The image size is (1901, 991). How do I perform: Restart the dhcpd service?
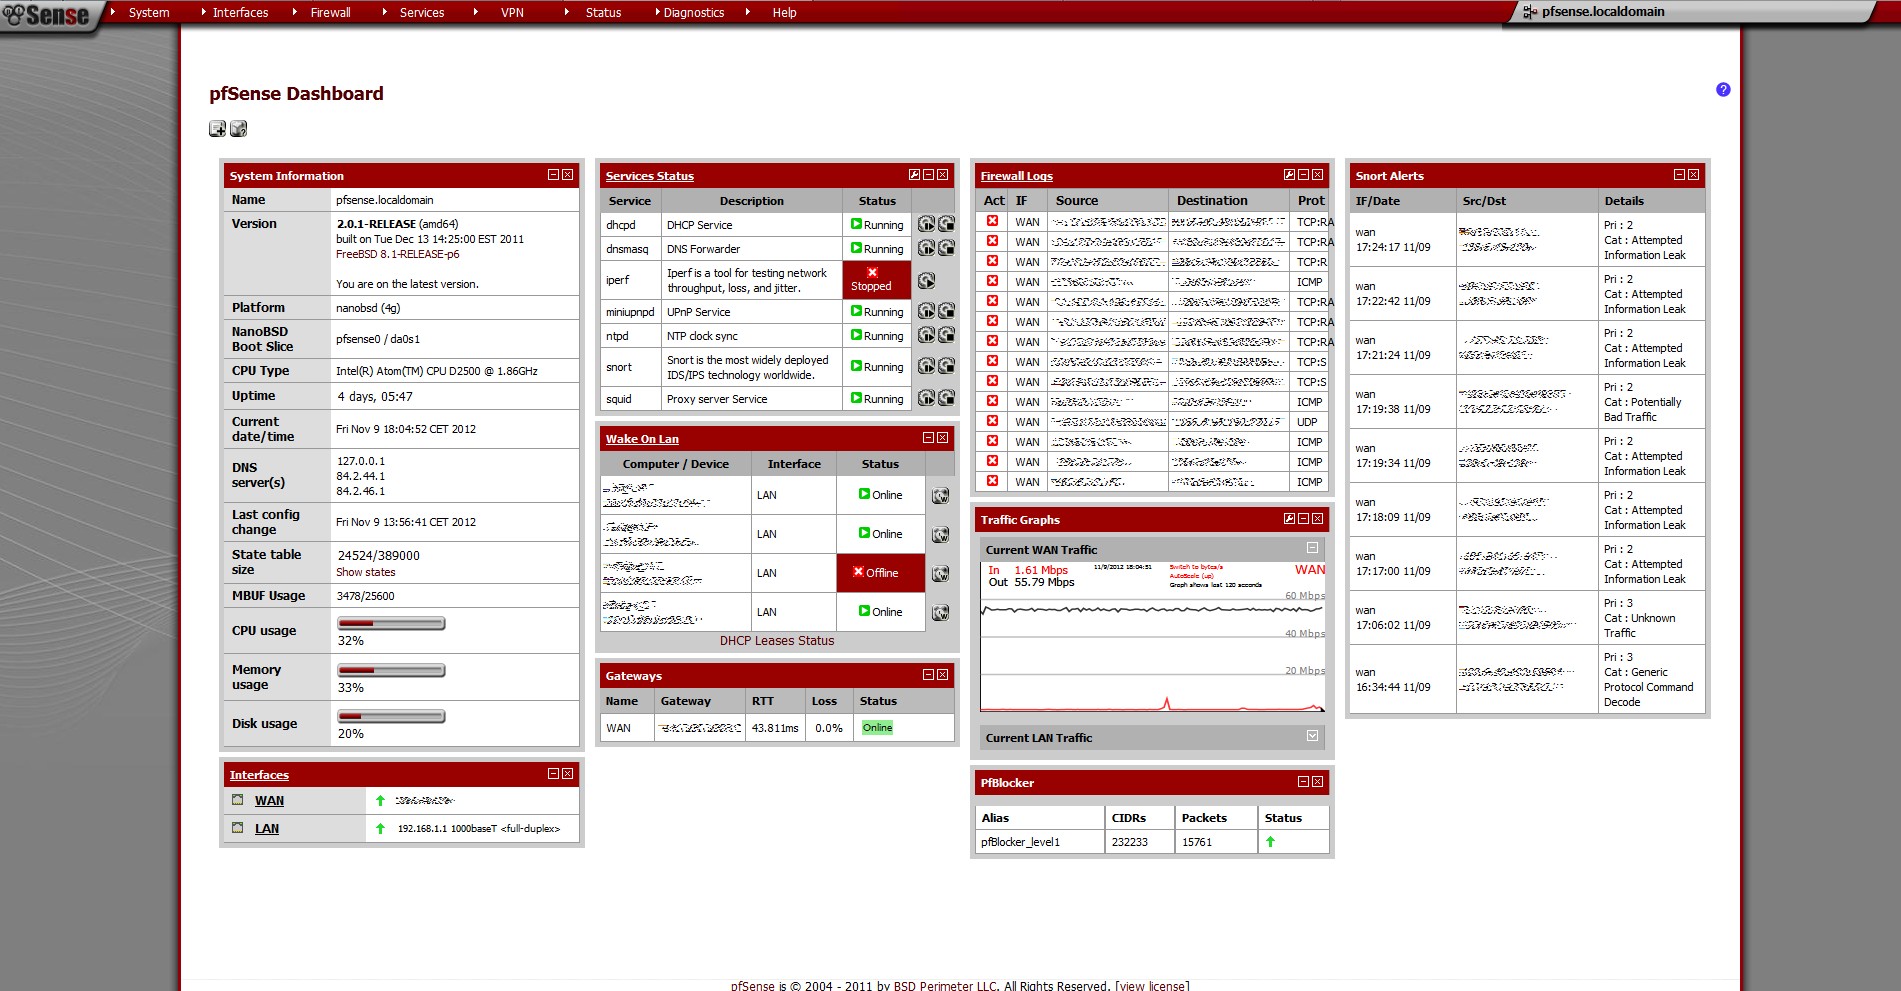926,224
